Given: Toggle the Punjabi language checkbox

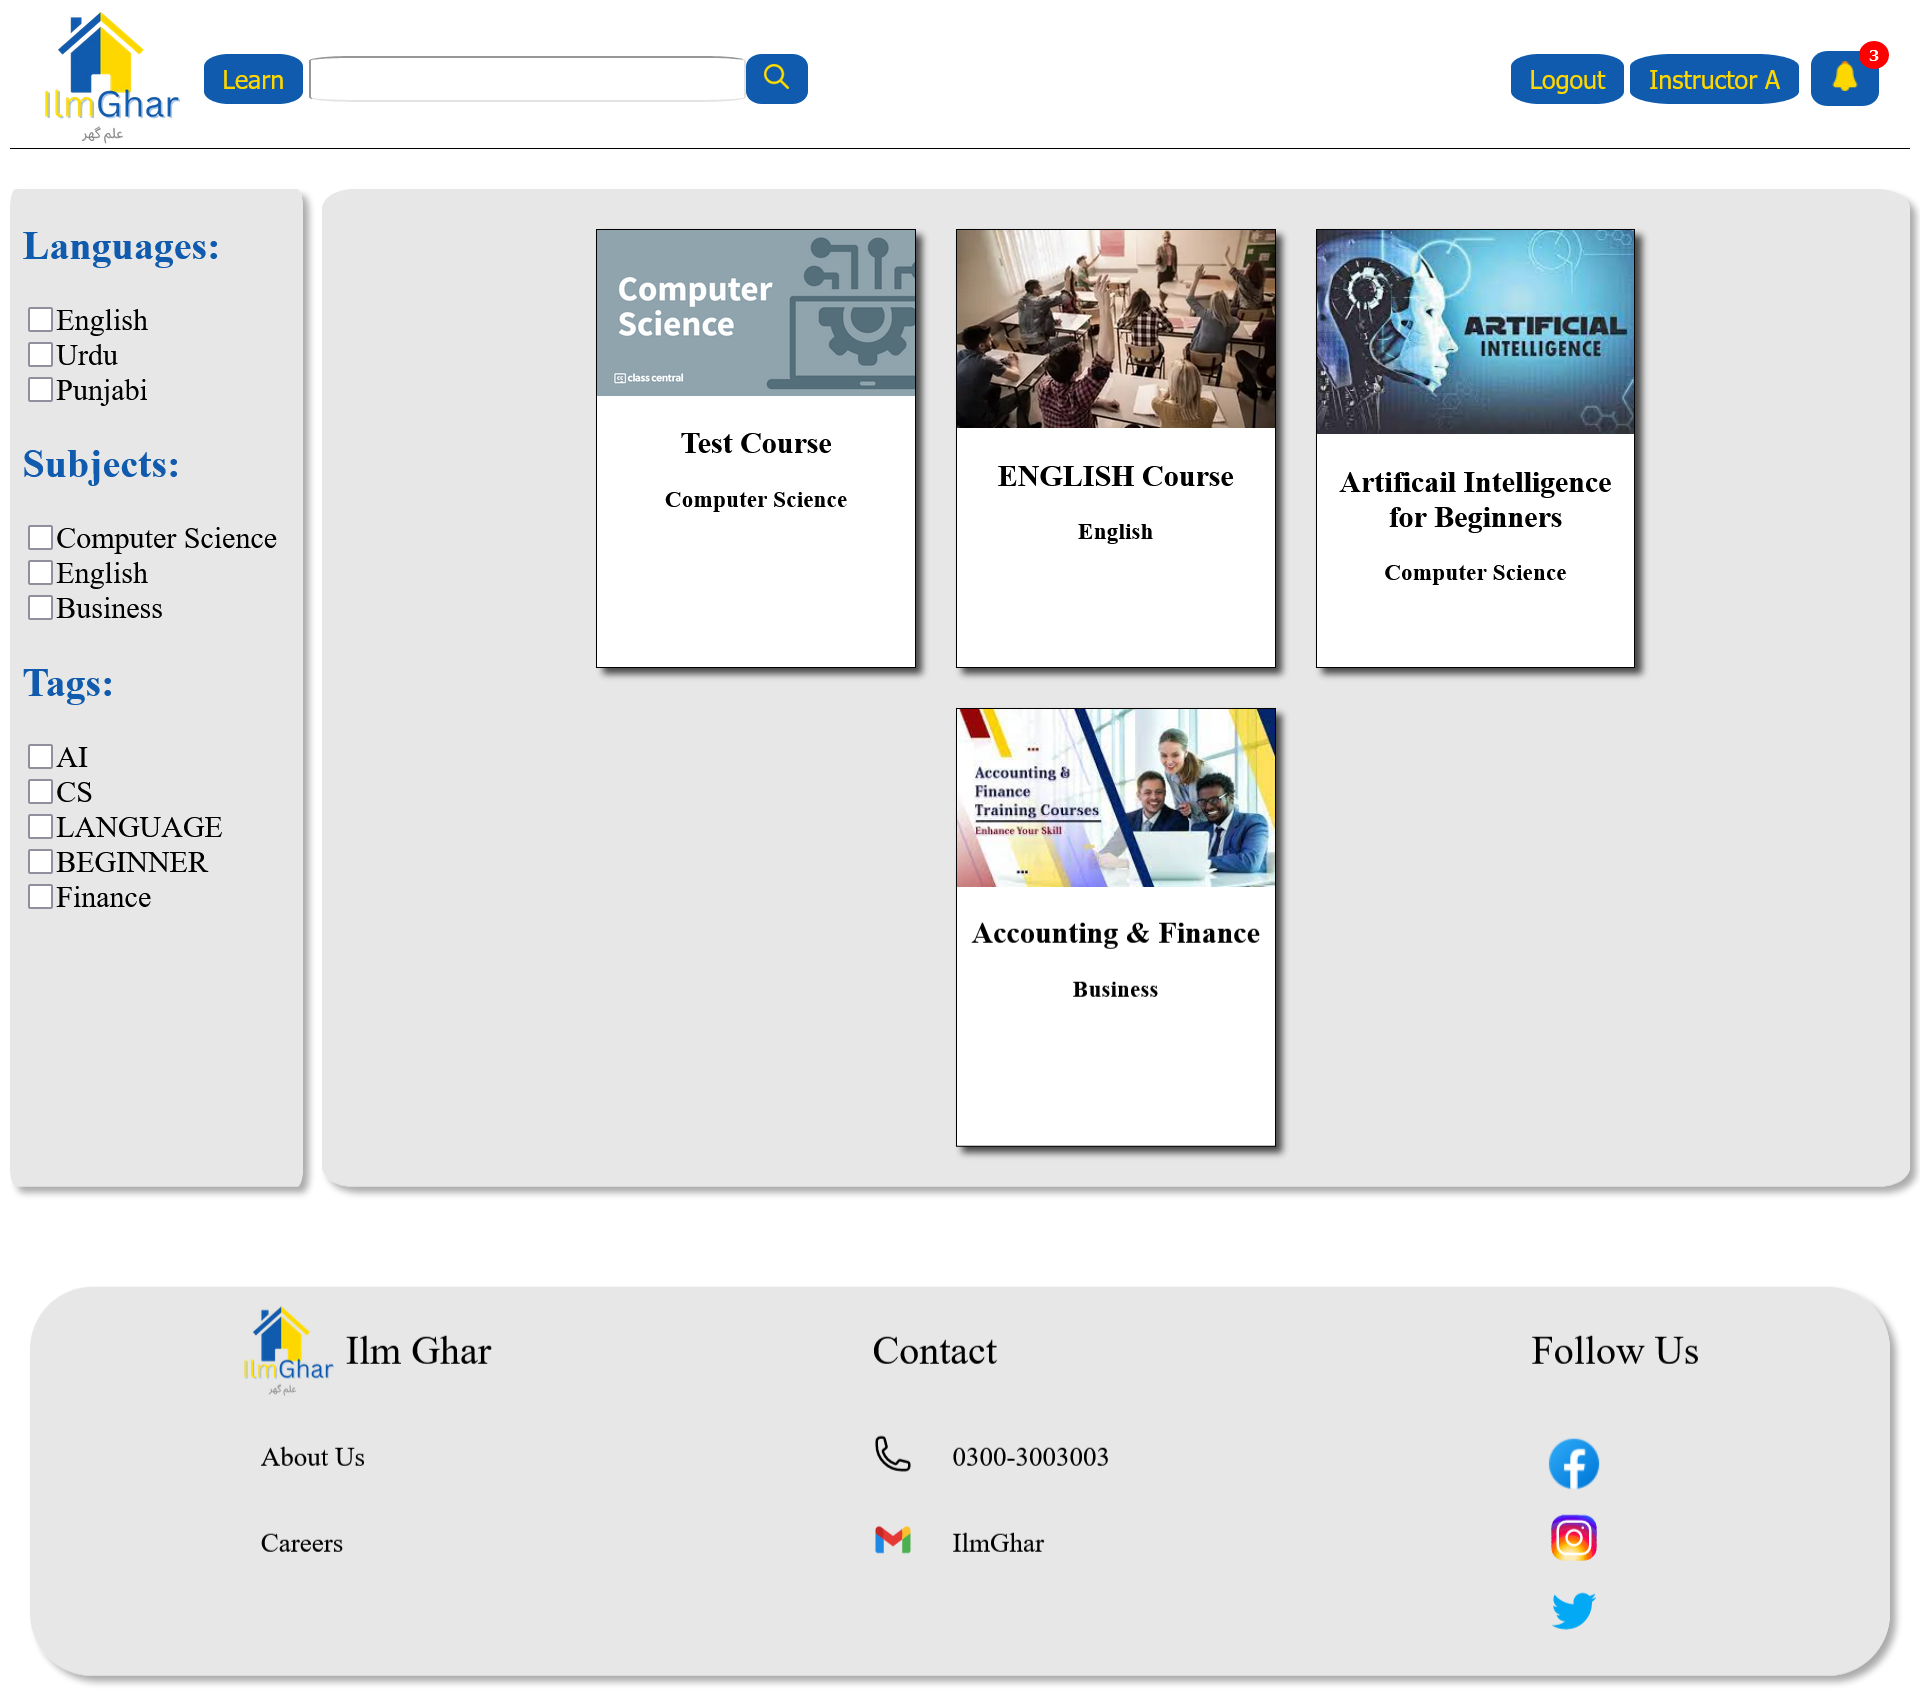Looking at the screenshot, I should pos(40,390).
